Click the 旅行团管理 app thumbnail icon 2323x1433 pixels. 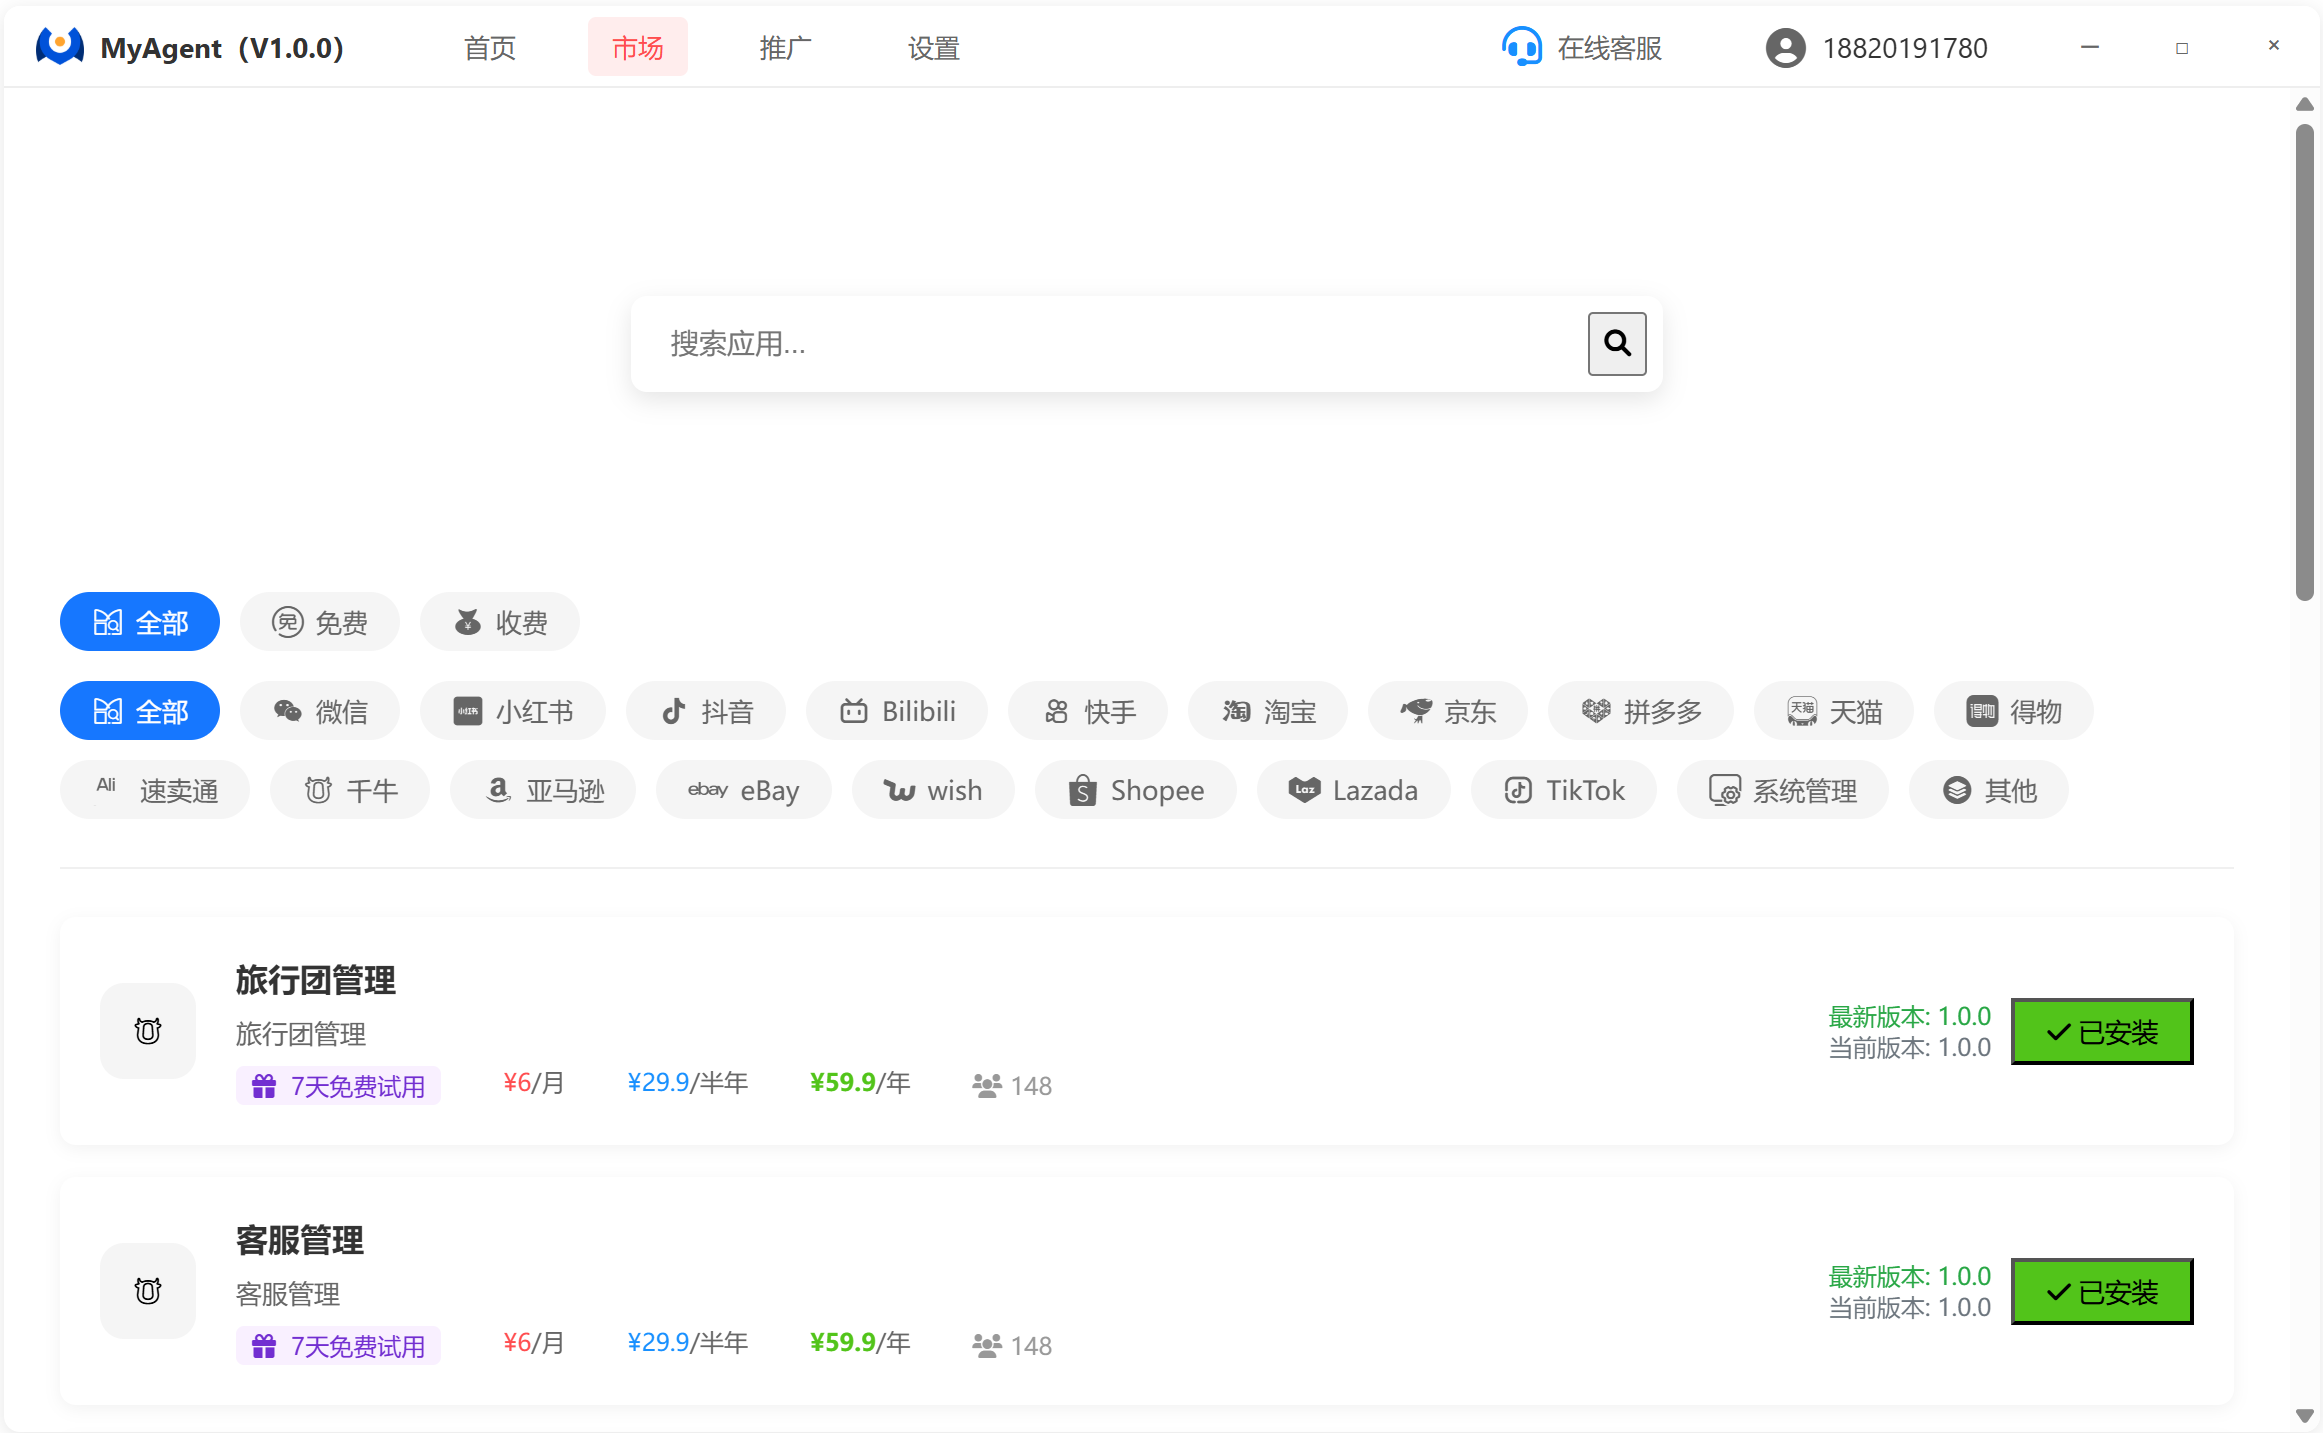click(148, 1030)
